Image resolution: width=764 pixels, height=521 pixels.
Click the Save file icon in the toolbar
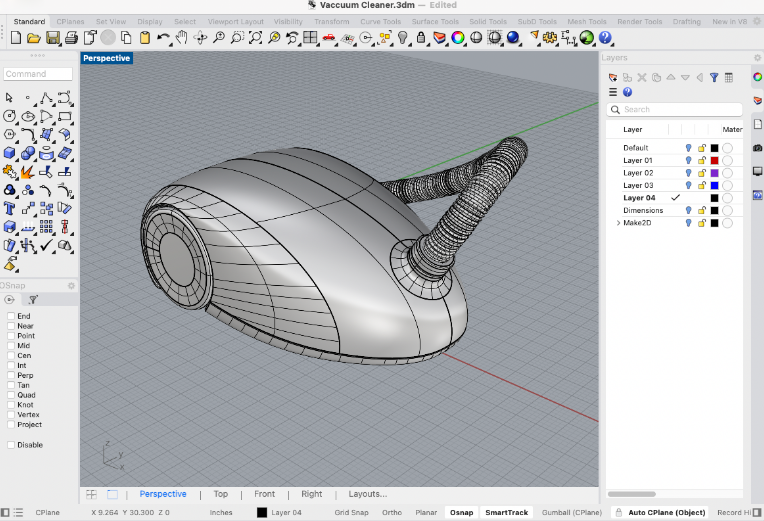[x=52, y=38]
